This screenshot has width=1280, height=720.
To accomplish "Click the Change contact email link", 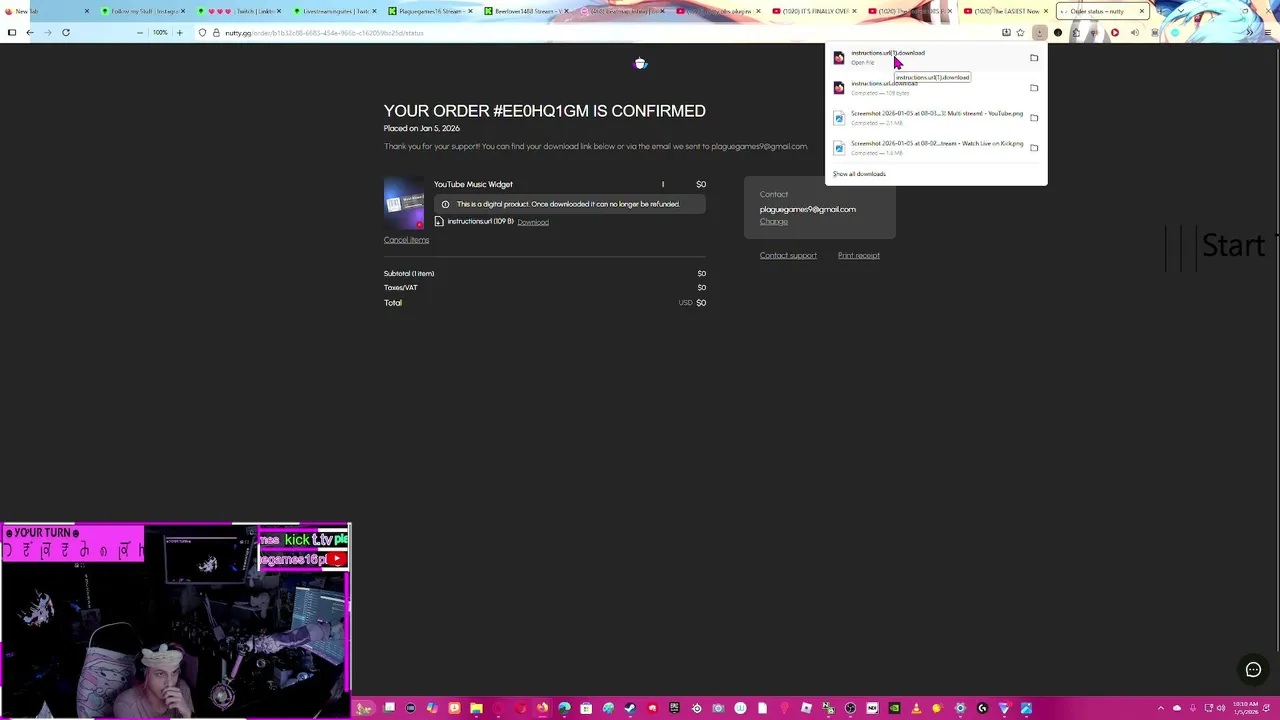I will [773, 222].
